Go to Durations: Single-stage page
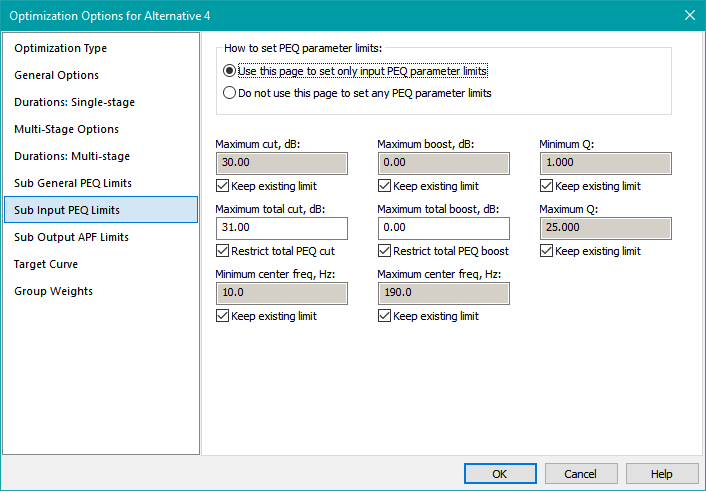The width and height of the screenshot is (706, 491). (x=101, y=102)
